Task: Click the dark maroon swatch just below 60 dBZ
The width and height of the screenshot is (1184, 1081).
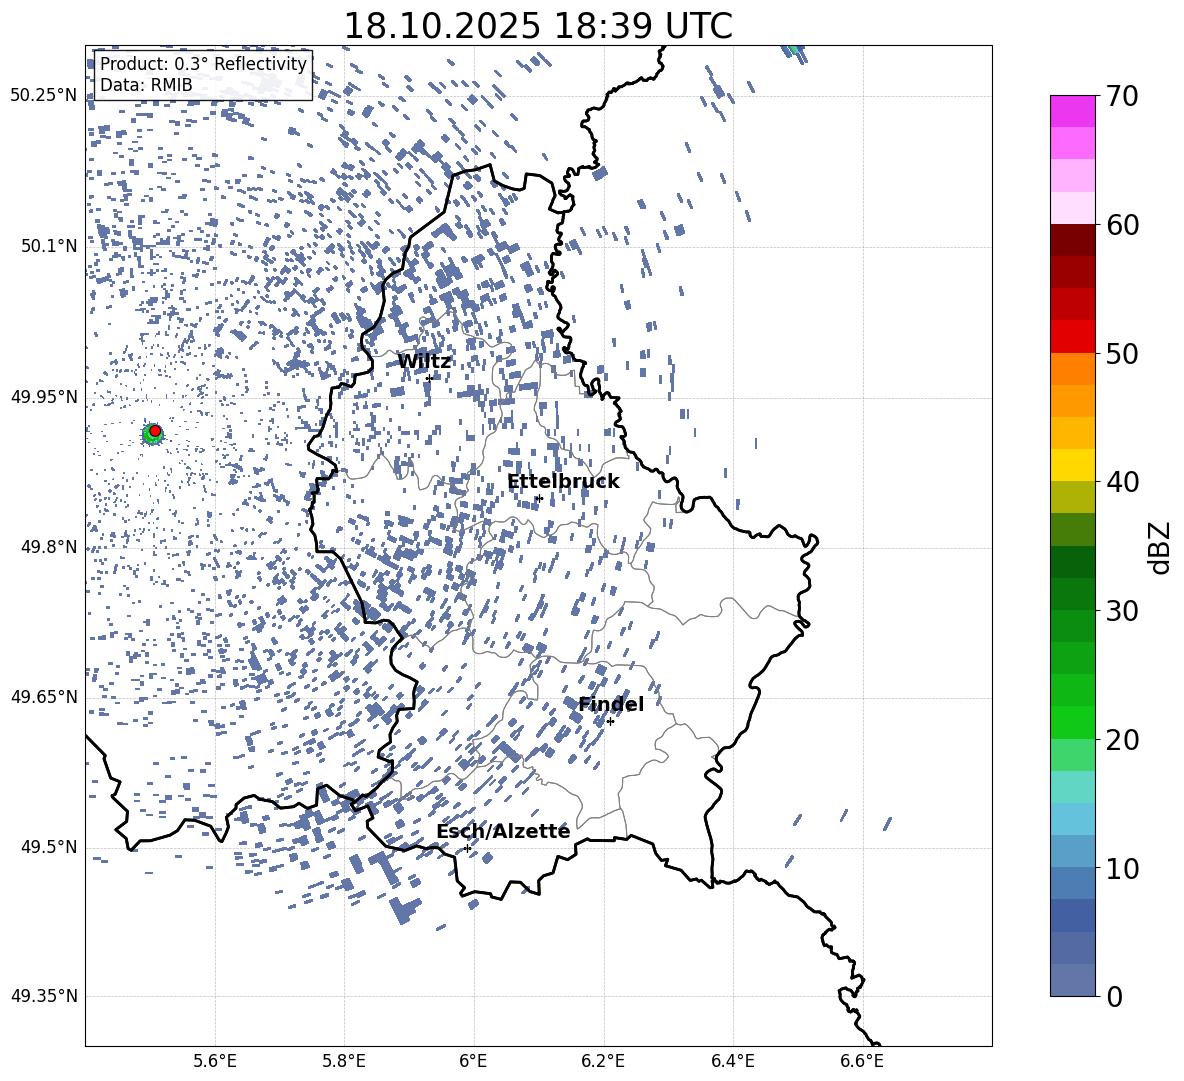Action: (1072, 240)
